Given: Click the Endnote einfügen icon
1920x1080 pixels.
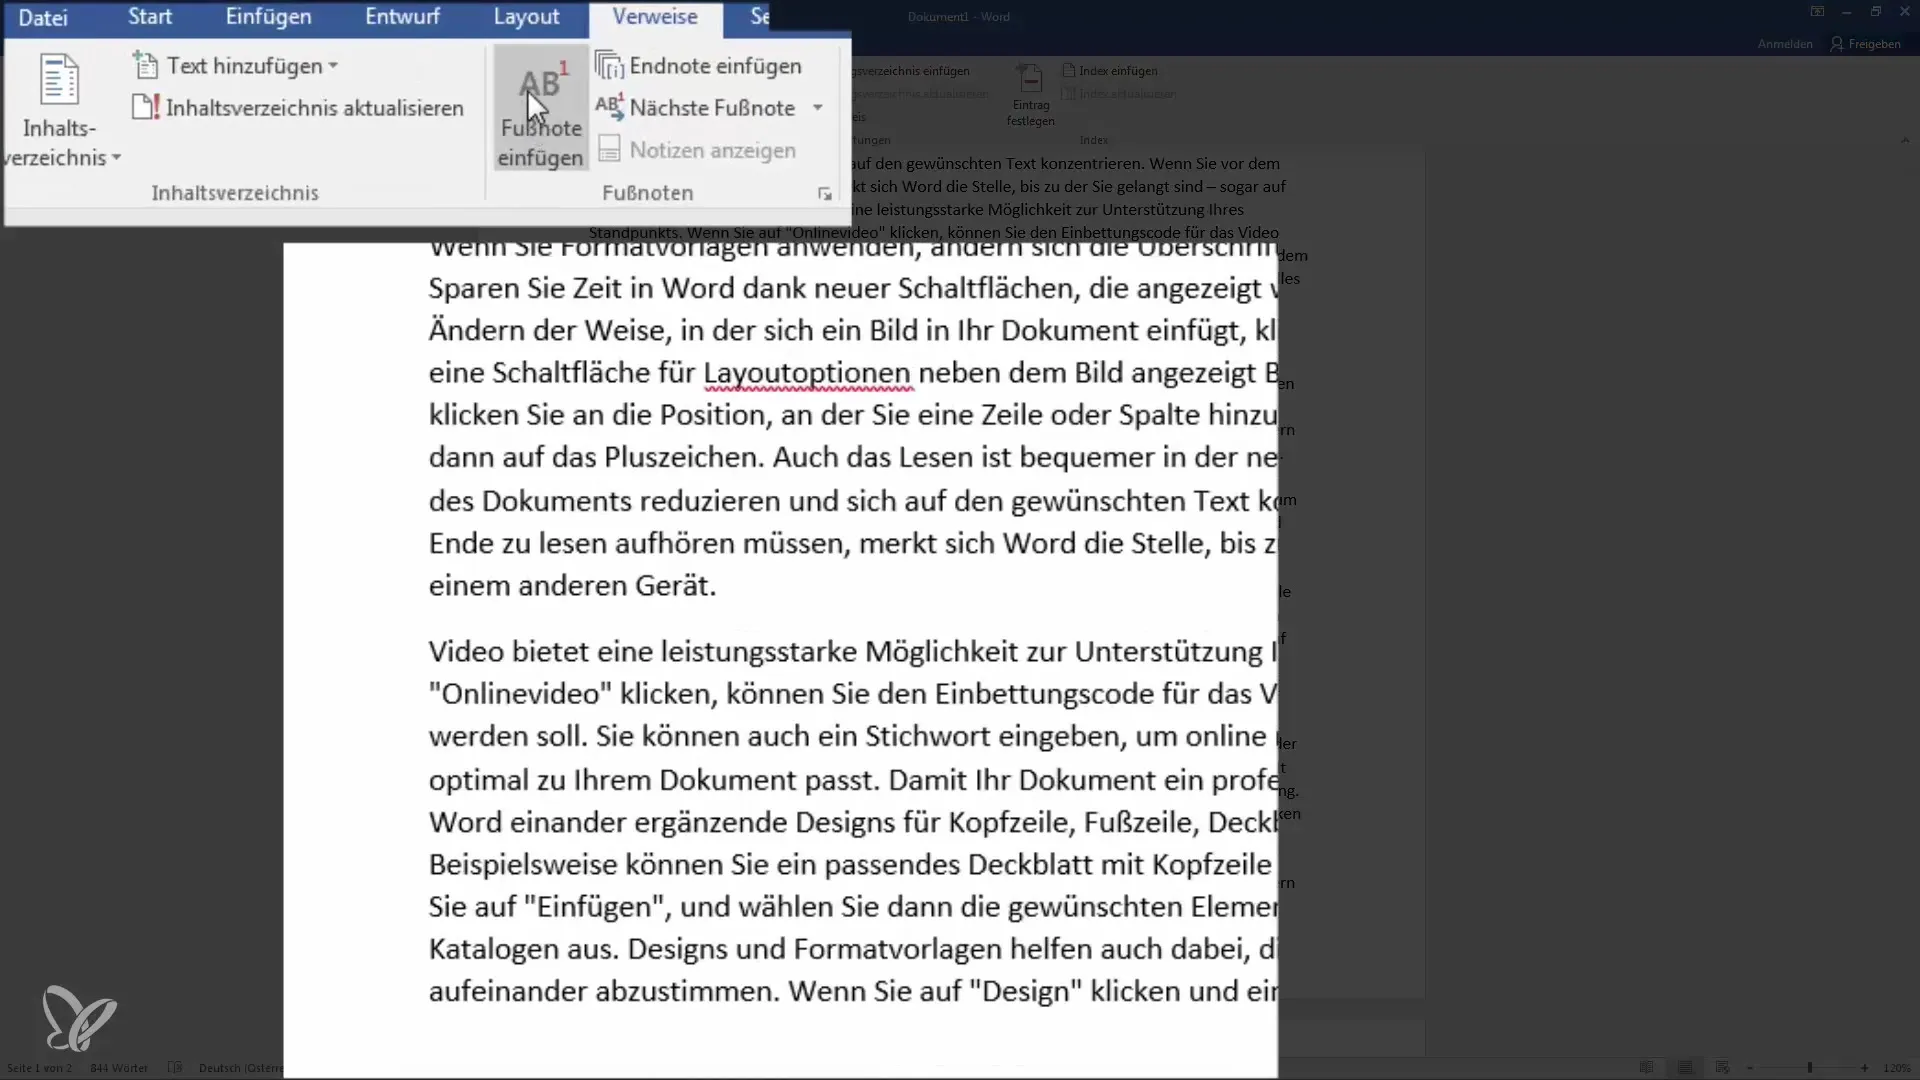Looking at the screenshot, I should tap(612, 66).
